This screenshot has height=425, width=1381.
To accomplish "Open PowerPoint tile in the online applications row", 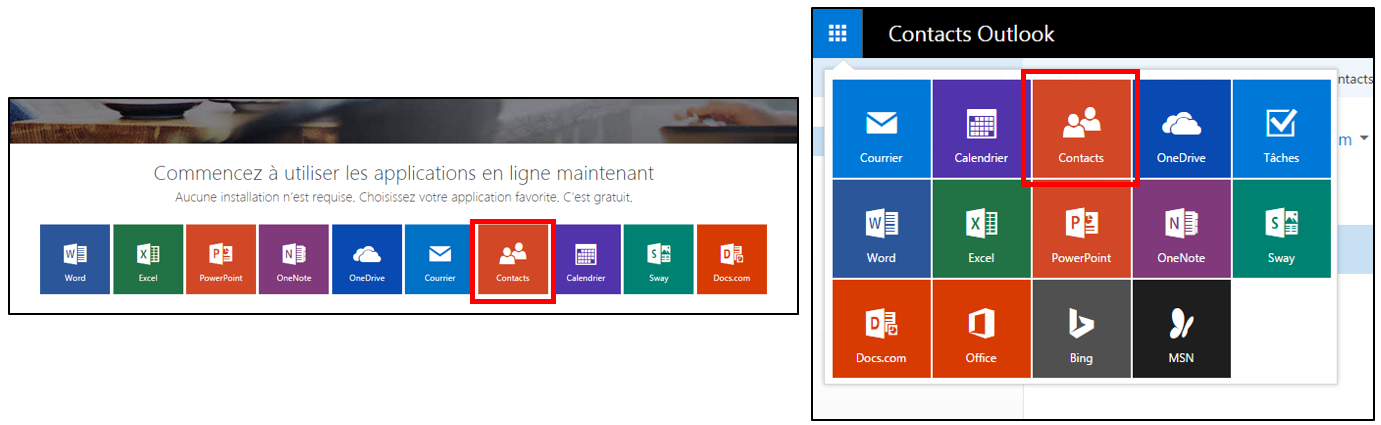I will 221,259.
